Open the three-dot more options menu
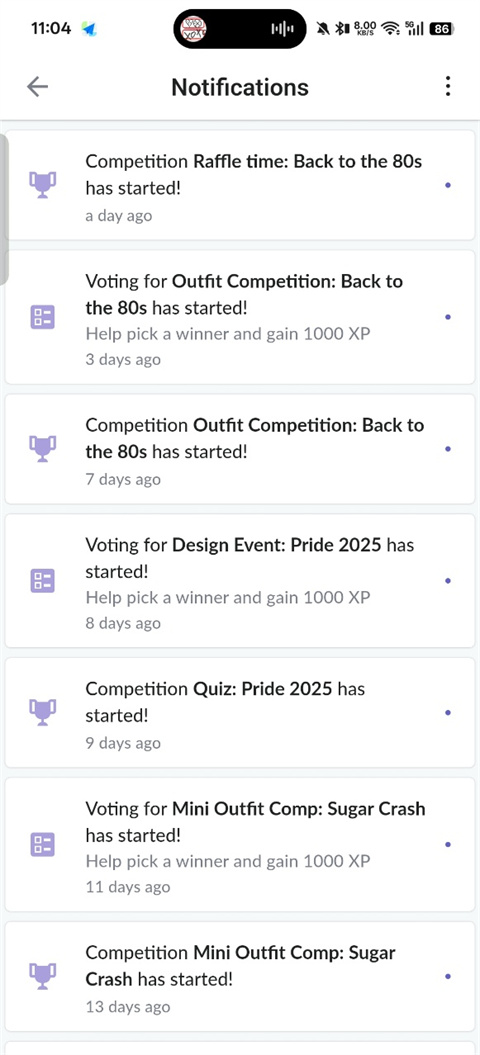480x1055 pixels. tap(448, 86)
